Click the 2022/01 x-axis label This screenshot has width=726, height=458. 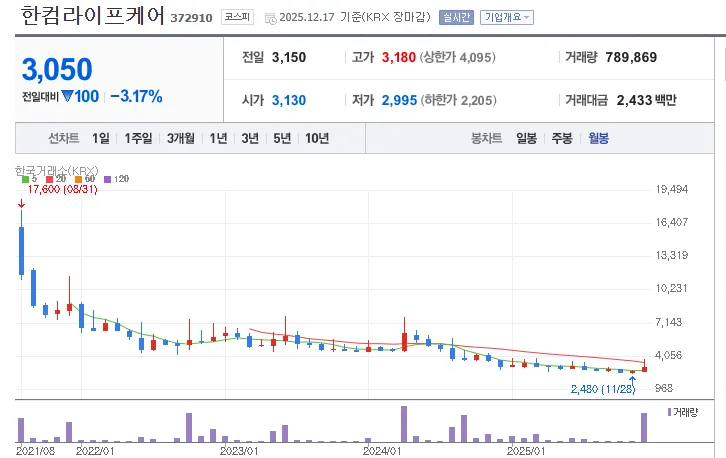95,451
